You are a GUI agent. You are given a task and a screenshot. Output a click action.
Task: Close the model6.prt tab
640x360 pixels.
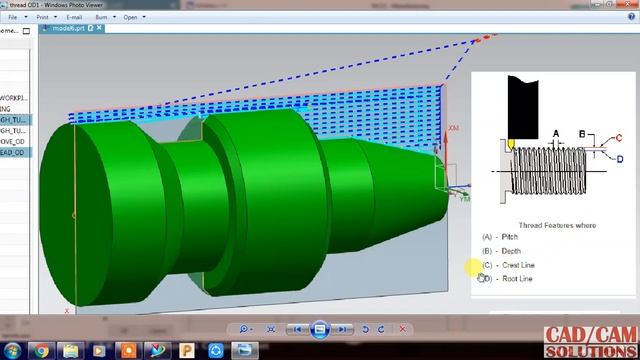coord(99,28)
